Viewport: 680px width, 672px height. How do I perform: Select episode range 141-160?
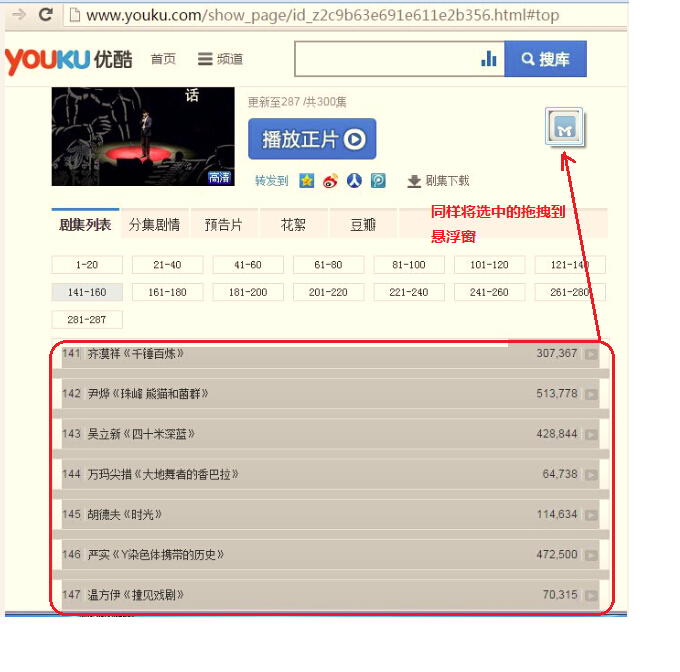click(87, 292)
